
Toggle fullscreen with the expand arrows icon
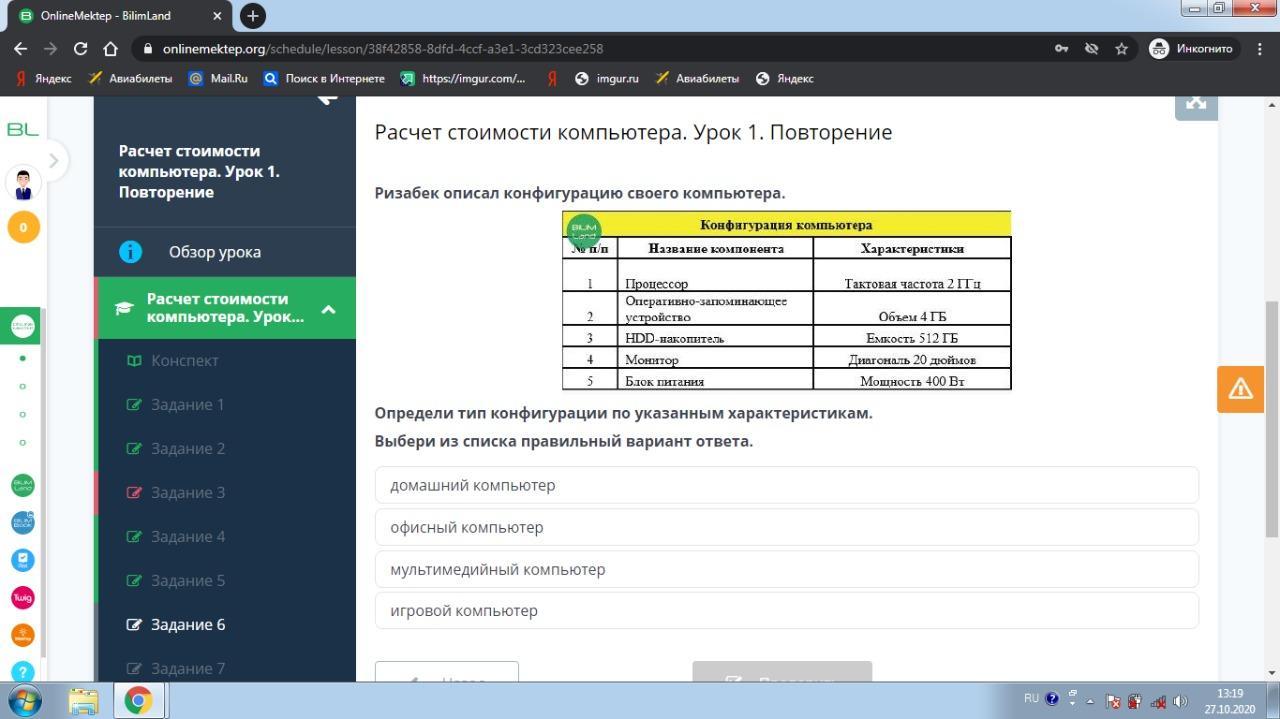1196,105
